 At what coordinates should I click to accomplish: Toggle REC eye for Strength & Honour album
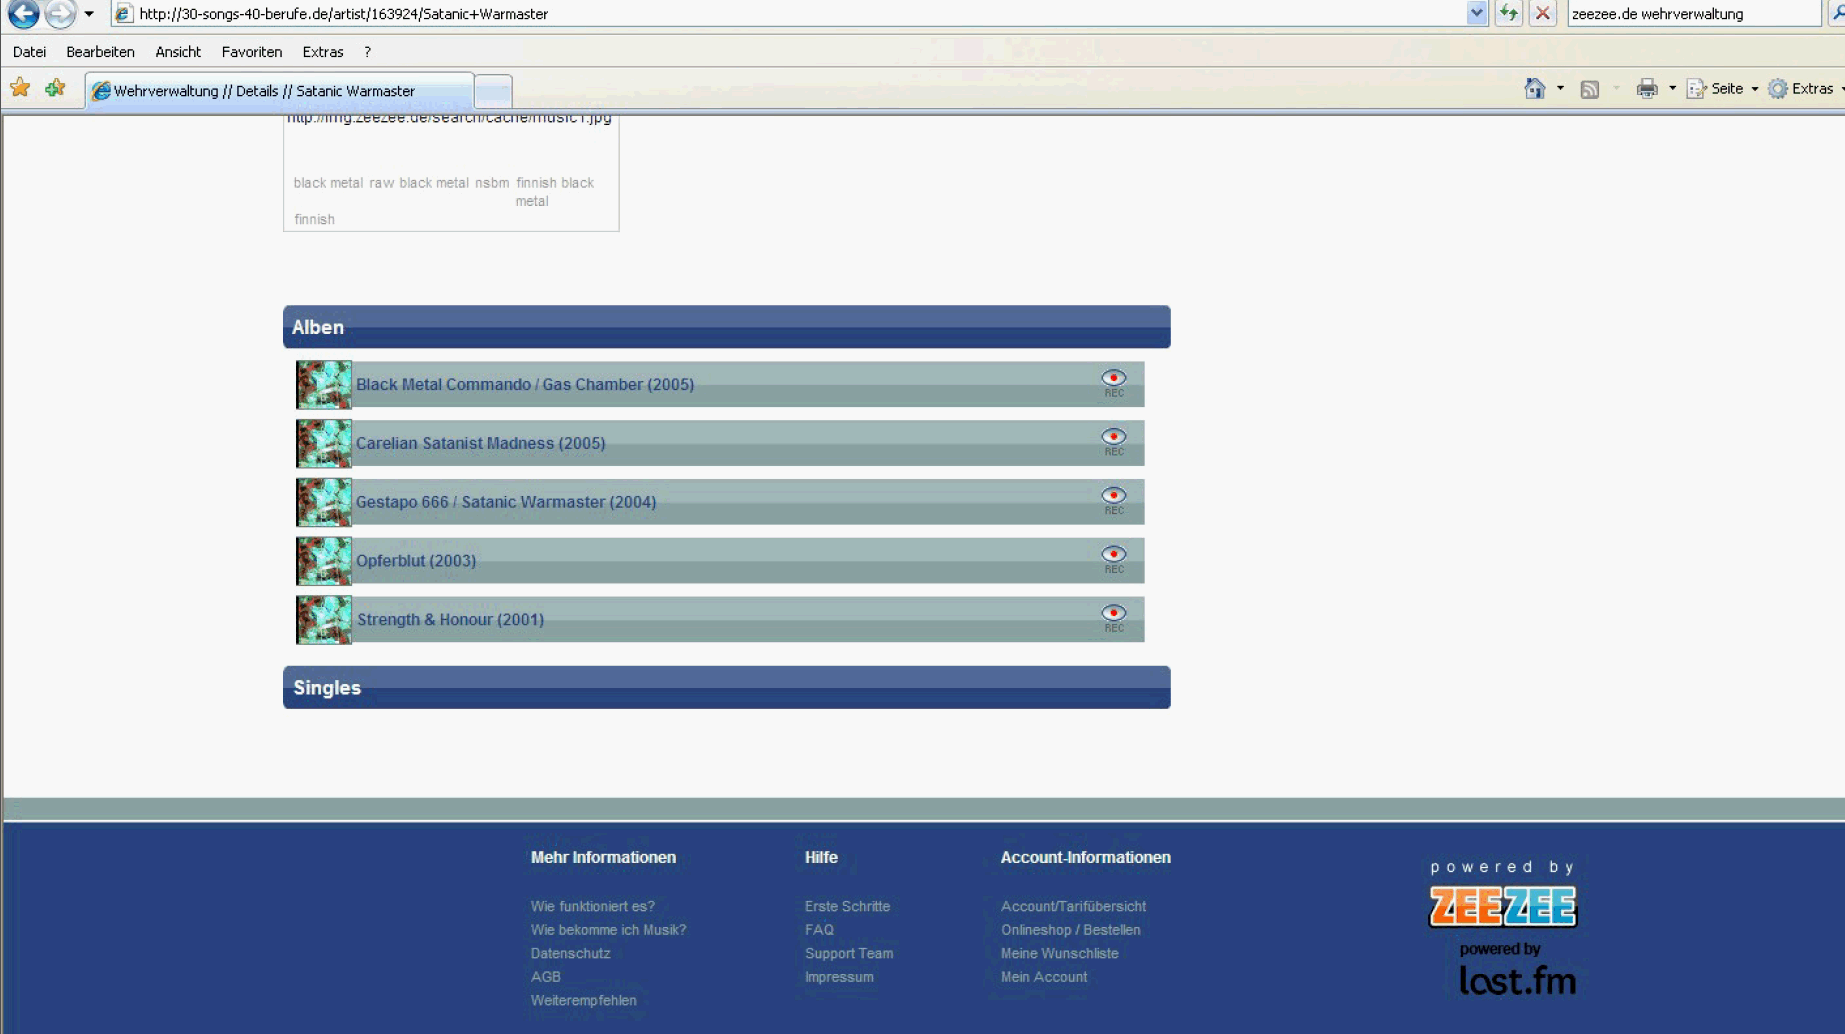pos(1113,614)
